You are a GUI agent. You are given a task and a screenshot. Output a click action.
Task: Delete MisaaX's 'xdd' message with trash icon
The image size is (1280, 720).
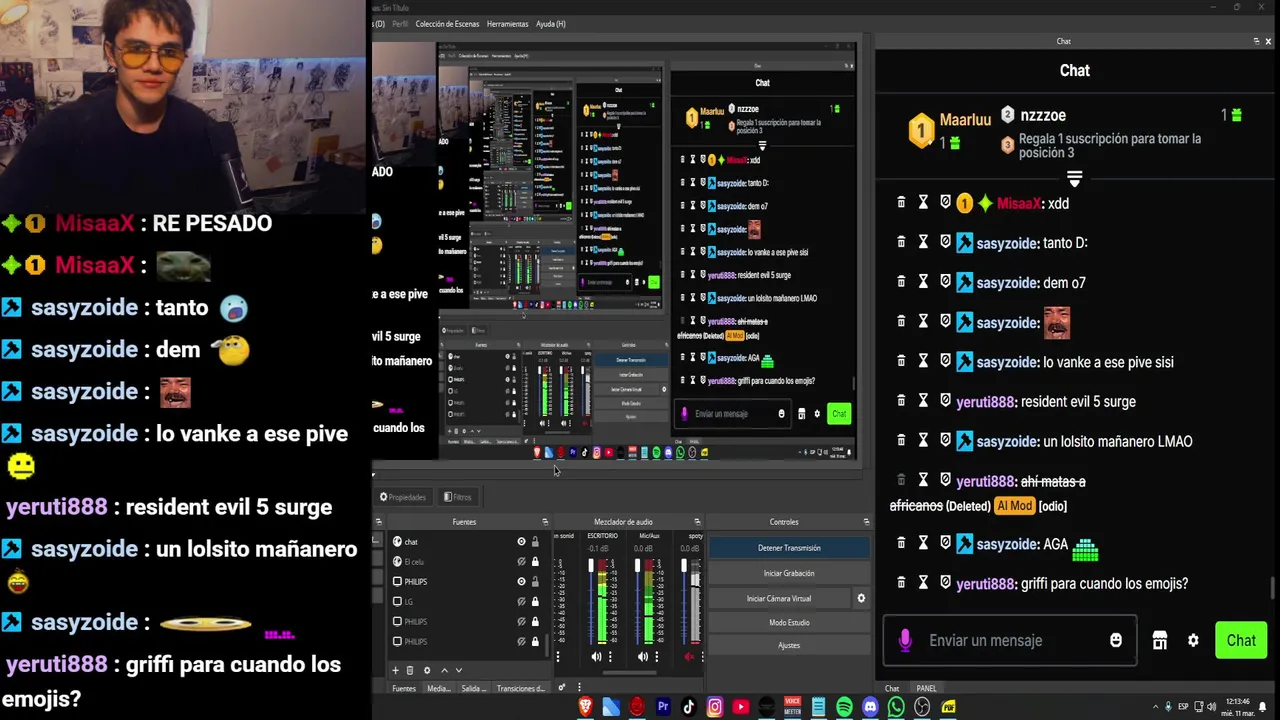pos(901,203)
